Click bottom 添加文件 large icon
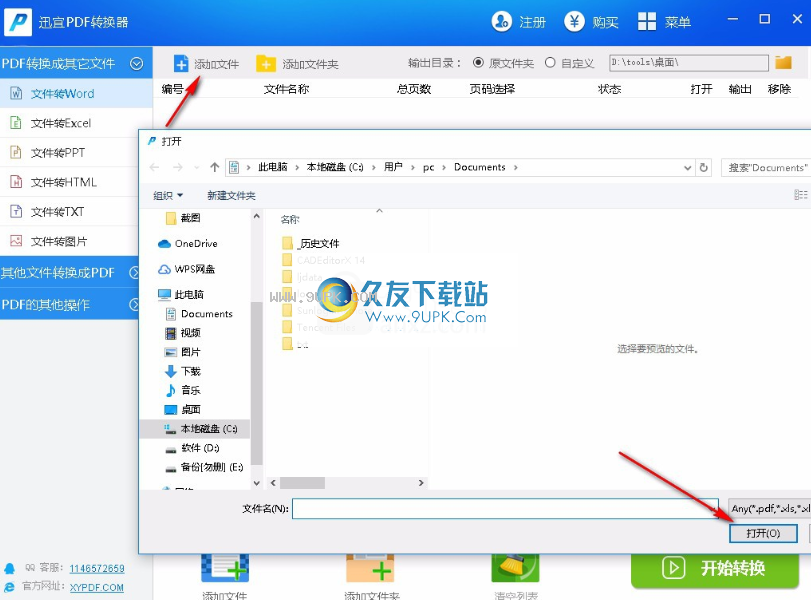 [x=224, y=568]
